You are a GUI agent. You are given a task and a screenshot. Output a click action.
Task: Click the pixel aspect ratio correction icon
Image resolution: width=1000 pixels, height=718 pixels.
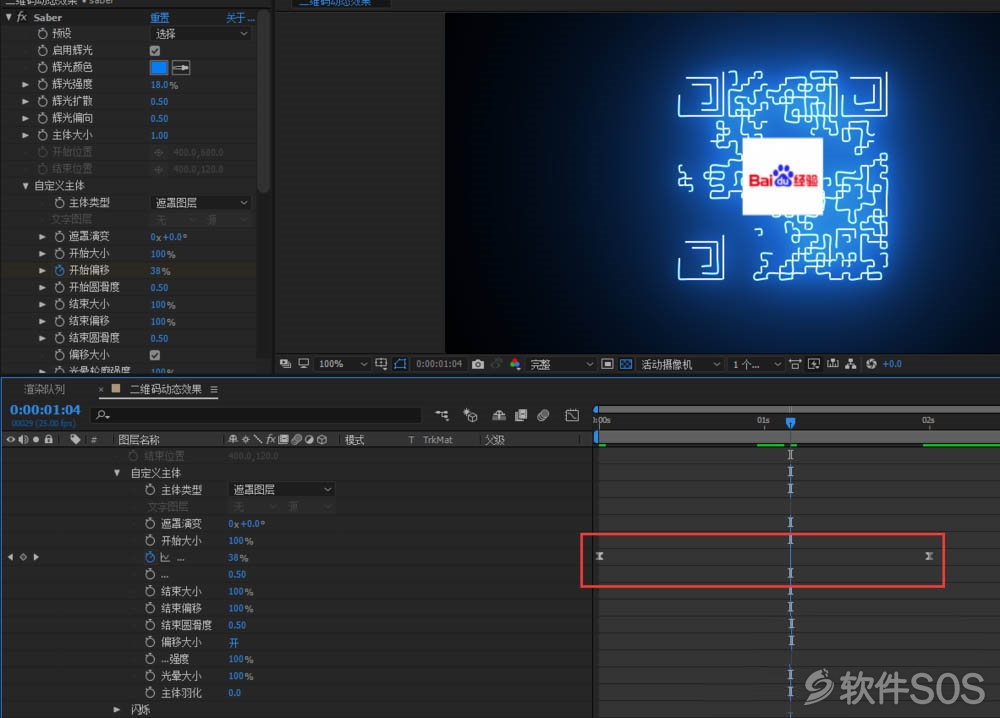click(x=795, y=364)
